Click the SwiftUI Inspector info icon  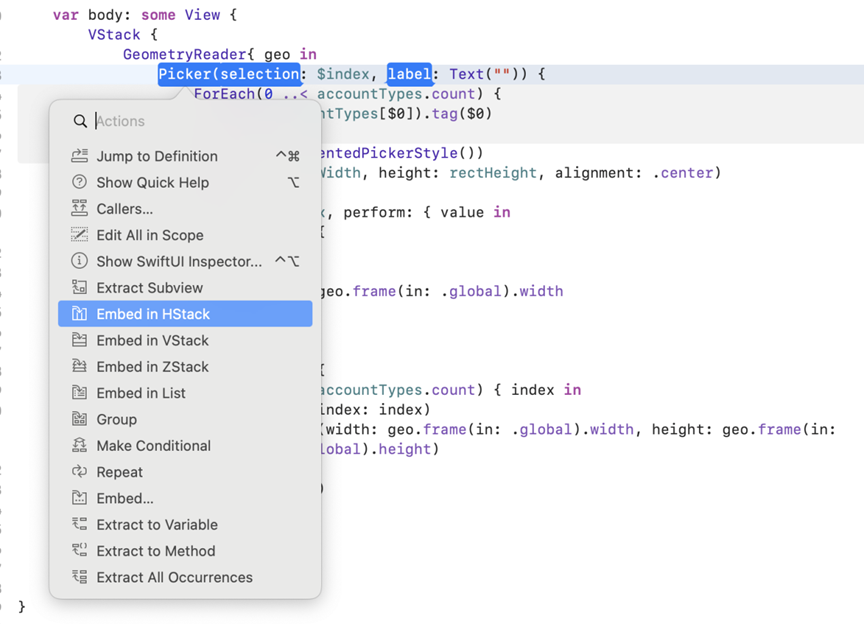pyautogui.click(x=79, y=261)
